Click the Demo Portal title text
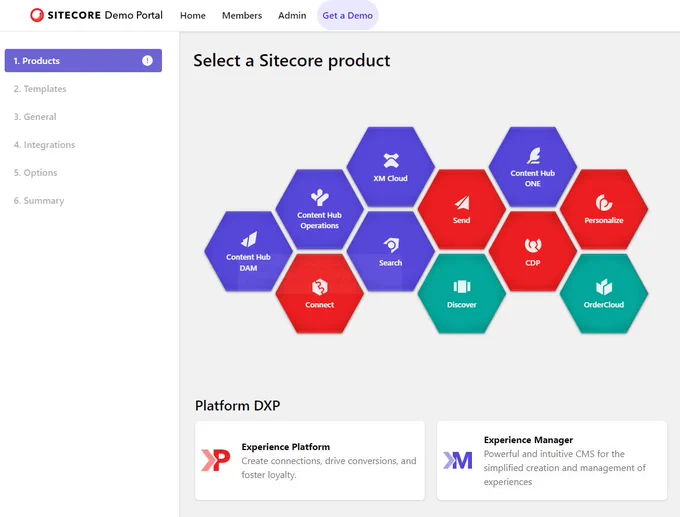Screen dimensions: 680x517 [x=134, y=15]
